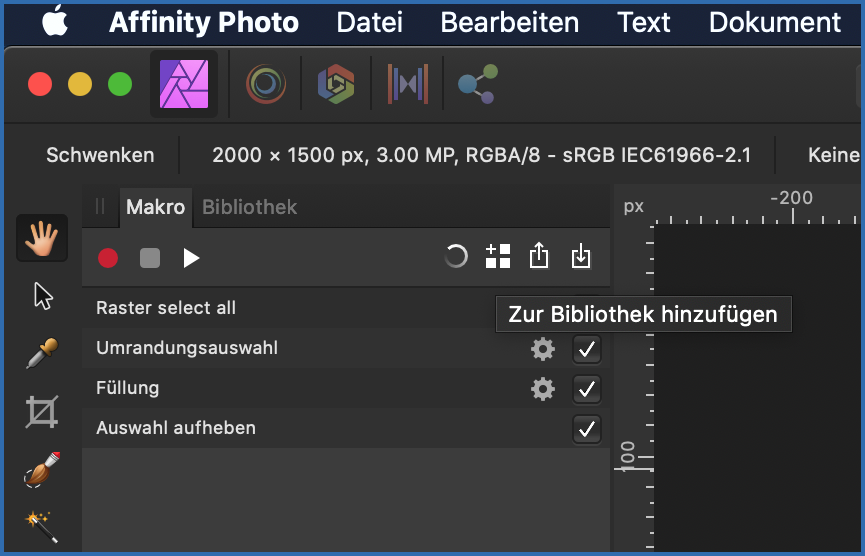Choose the Selection Brush tool

pos(42,469)
